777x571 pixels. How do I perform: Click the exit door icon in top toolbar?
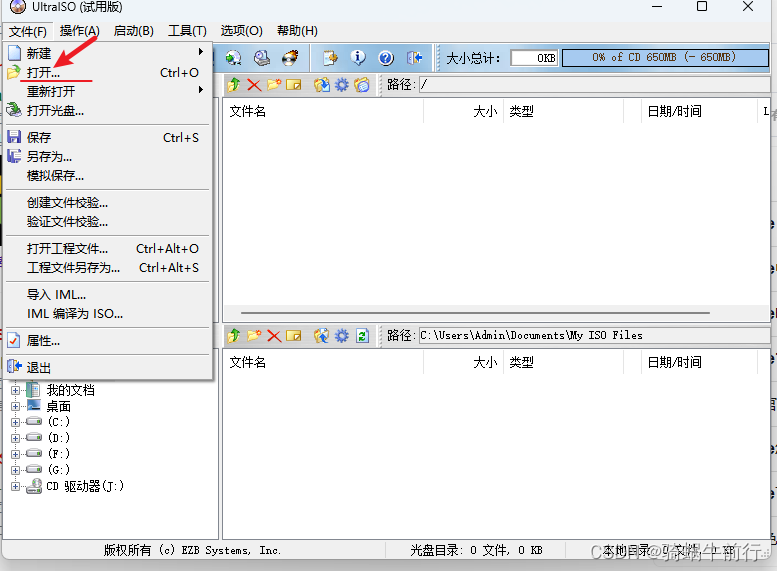414,58
